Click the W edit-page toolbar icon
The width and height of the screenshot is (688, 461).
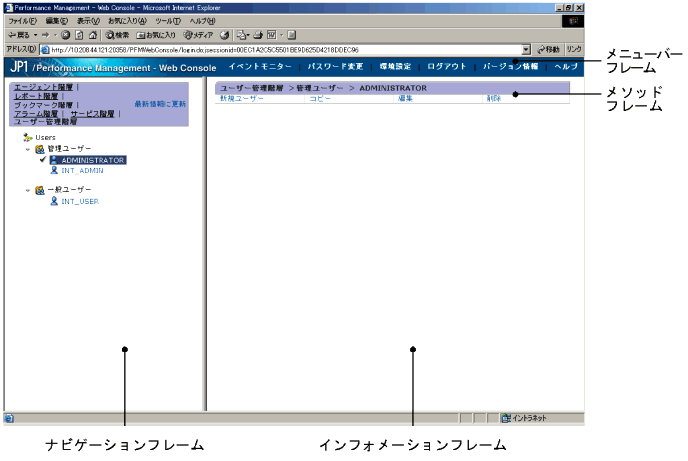click(272, 35)
